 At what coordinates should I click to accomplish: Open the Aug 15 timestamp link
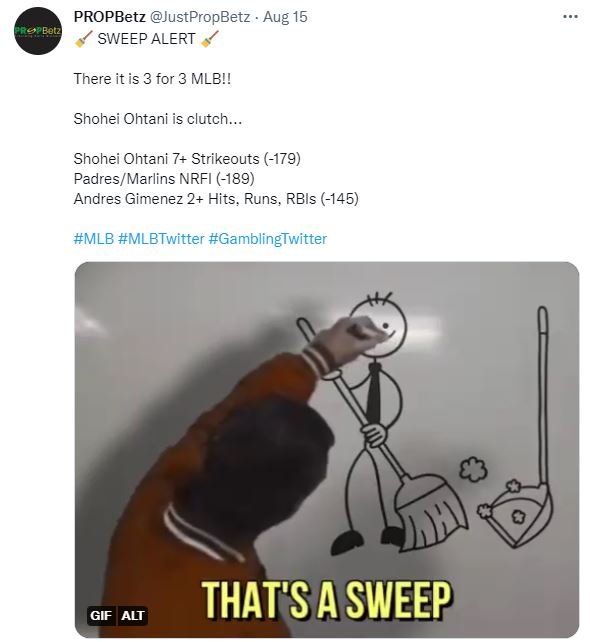coord(285,17)
